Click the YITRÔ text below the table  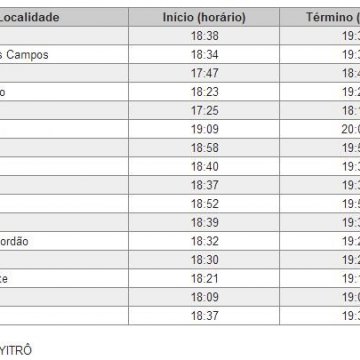(x=16, y=351)
